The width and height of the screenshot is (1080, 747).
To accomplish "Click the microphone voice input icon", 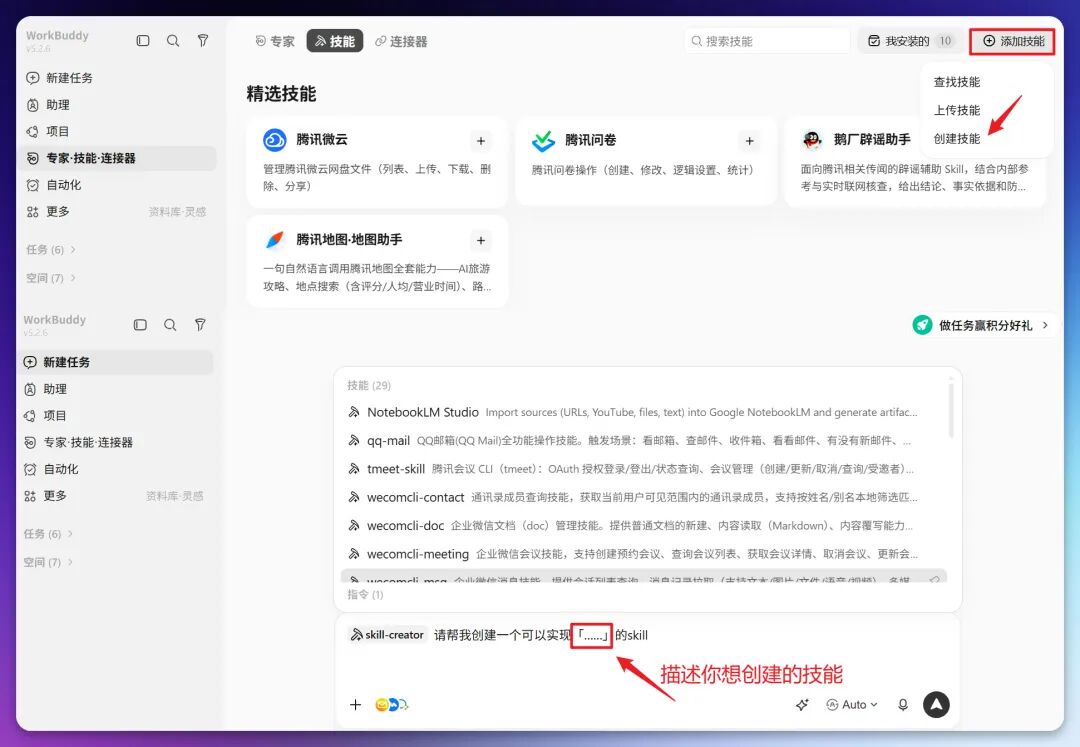I will pyautogui.click(x=903, y=704).
